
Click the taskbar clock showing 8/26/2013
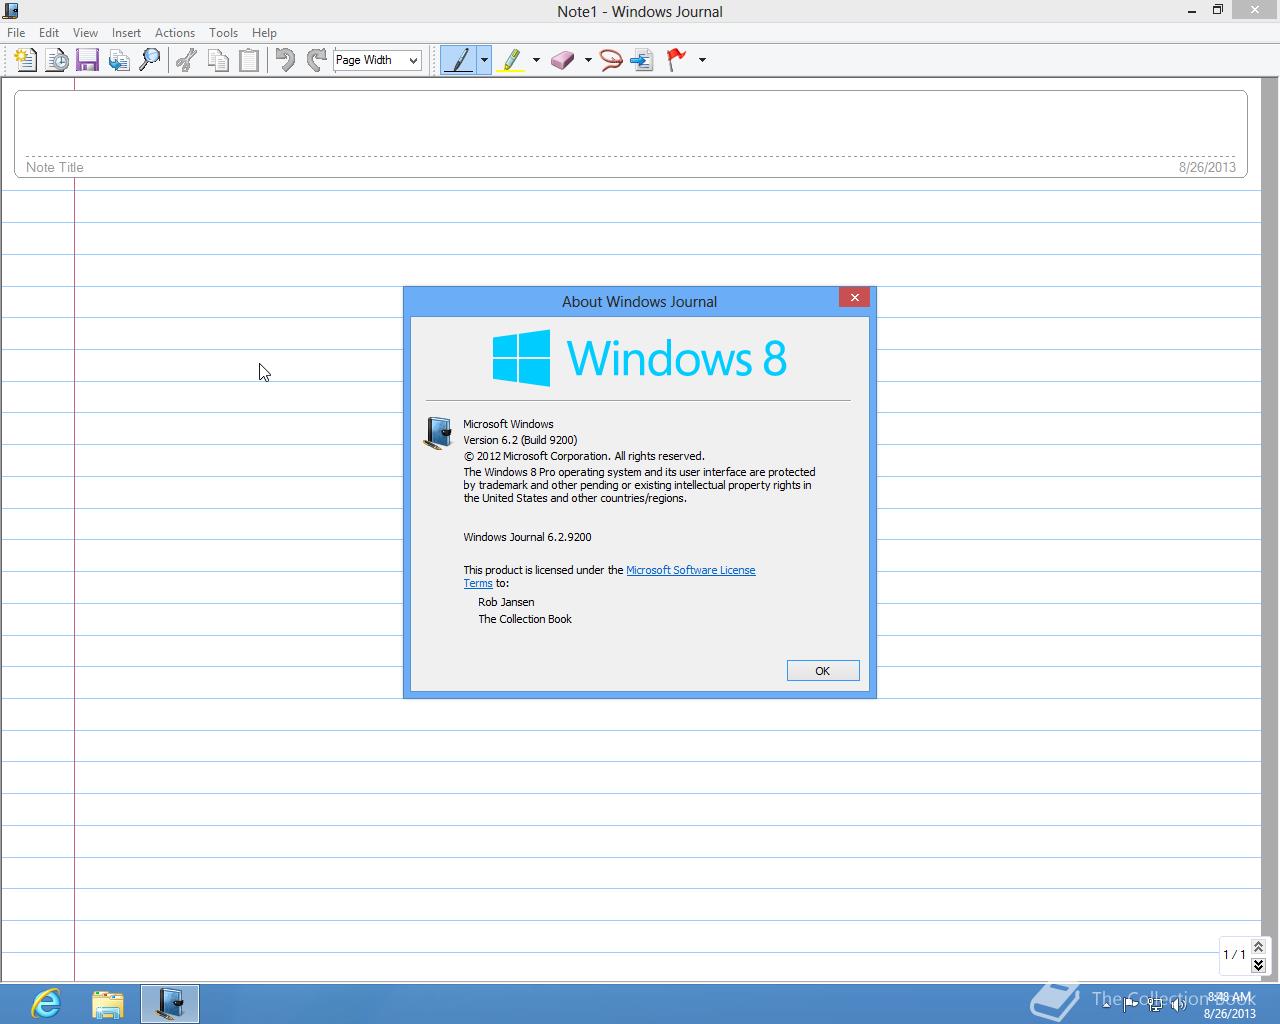point(1229,1005)
